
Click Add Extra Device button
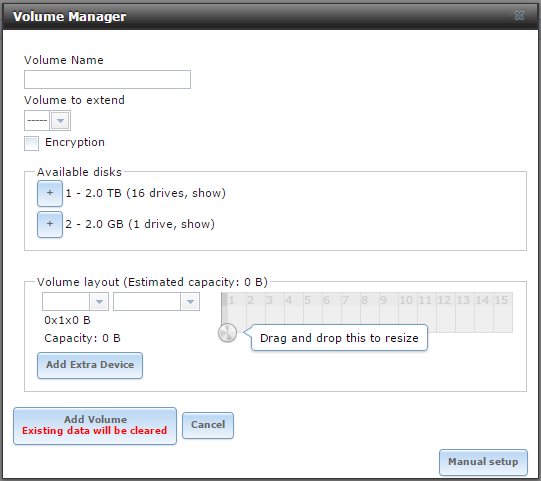click(x=90, y=365)
